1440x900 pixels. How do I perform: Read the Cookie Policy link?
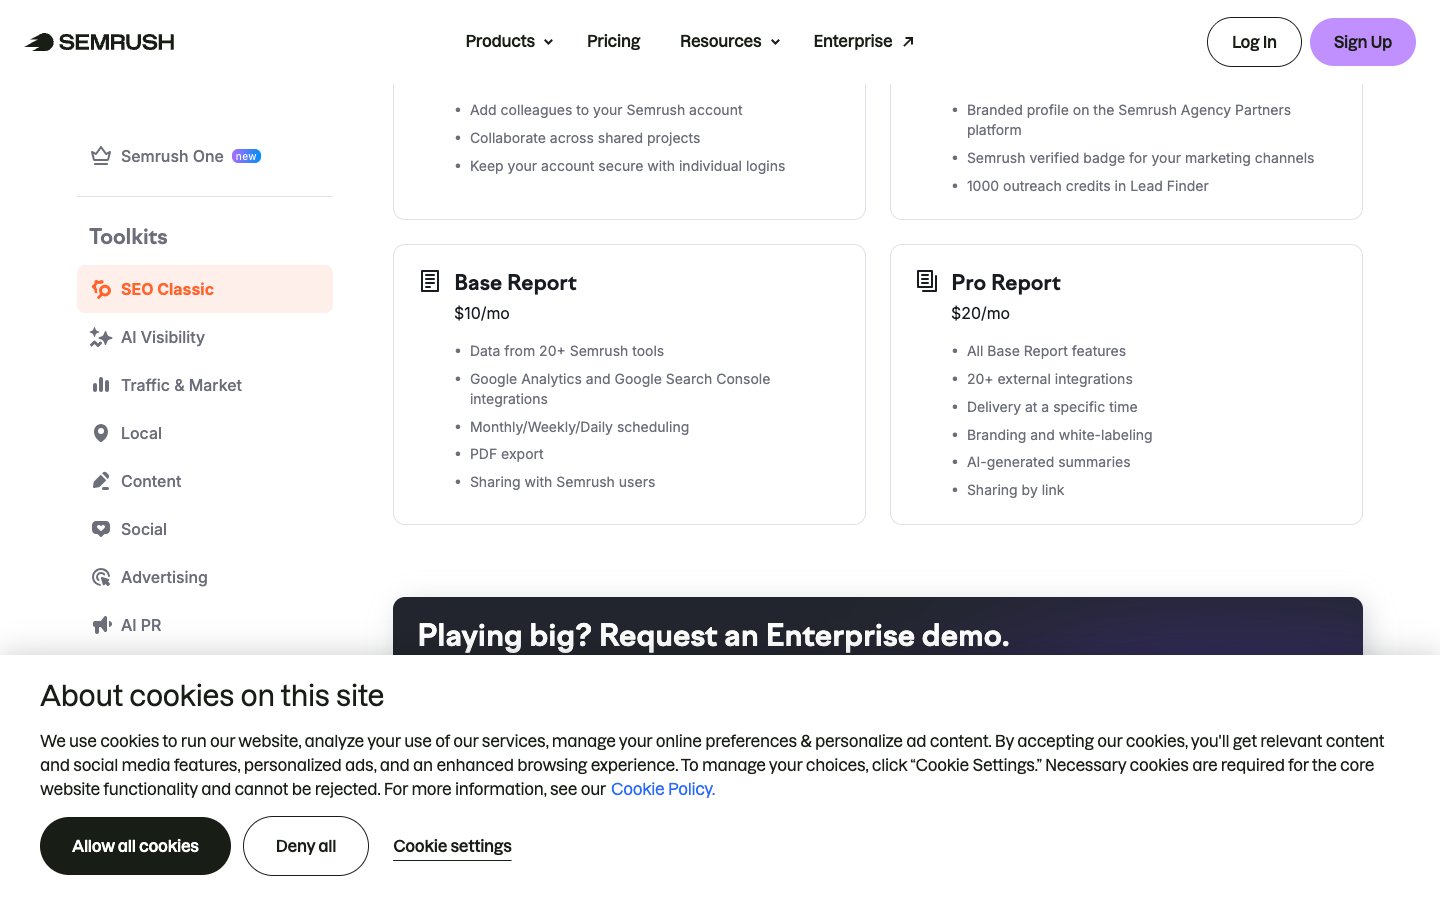pos(662,789)
